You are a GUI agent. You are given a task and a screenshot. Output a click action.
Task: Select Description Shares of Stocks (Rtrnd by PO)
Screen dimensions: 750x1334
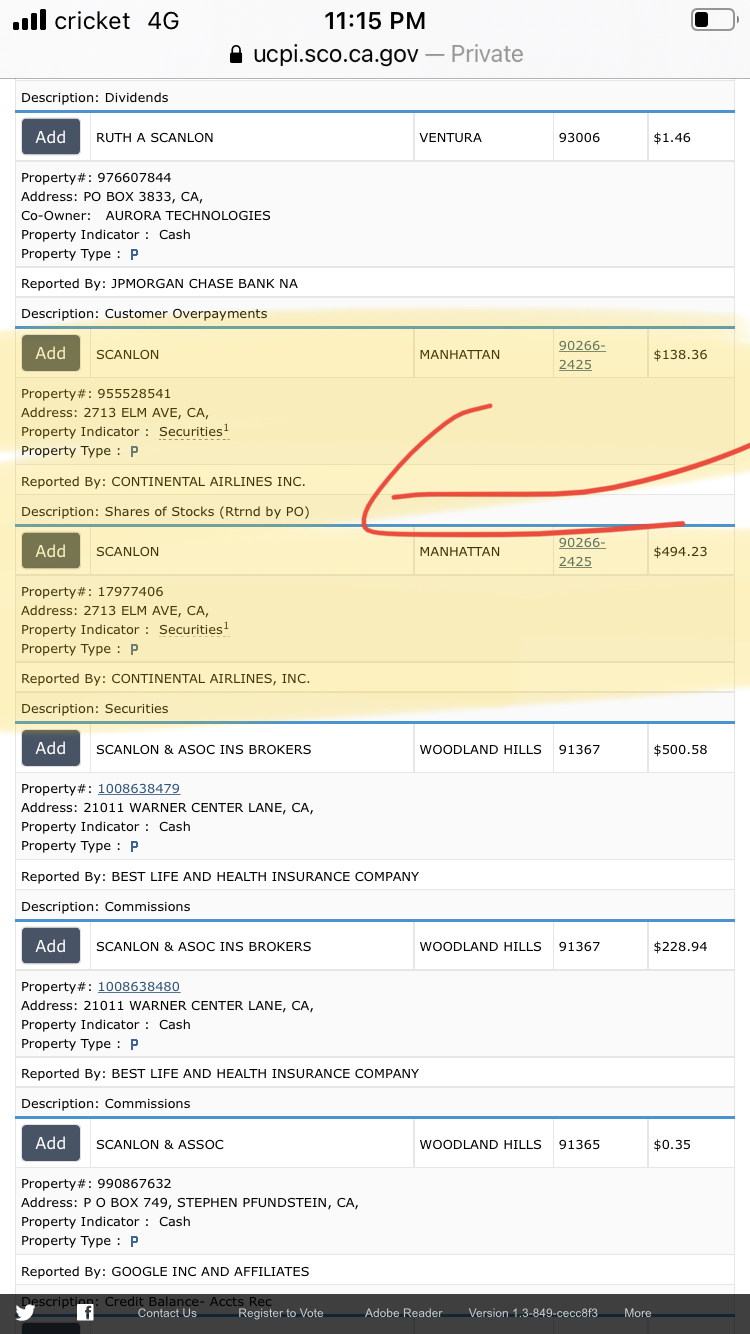tap(166, 512)
